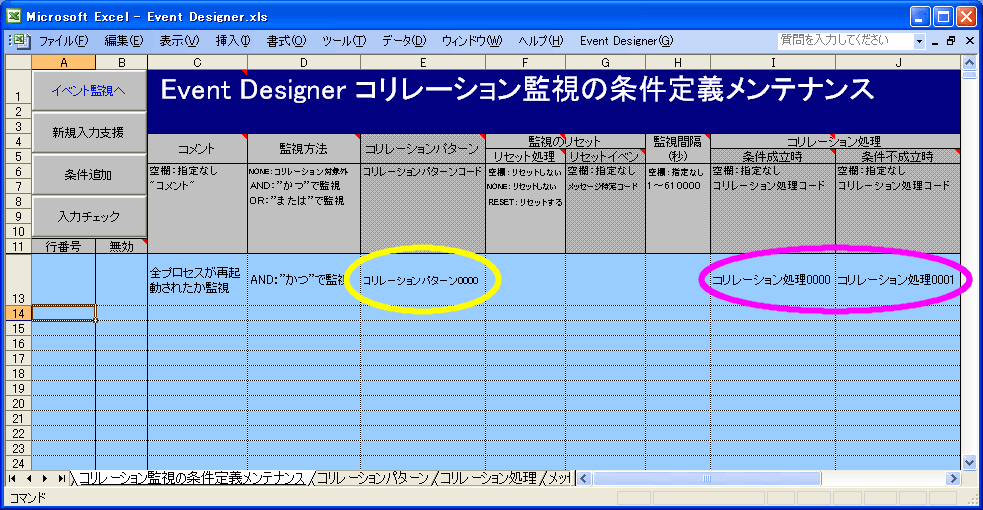Select column J header
The image size is (983, 510).
[x=898, y=62]
